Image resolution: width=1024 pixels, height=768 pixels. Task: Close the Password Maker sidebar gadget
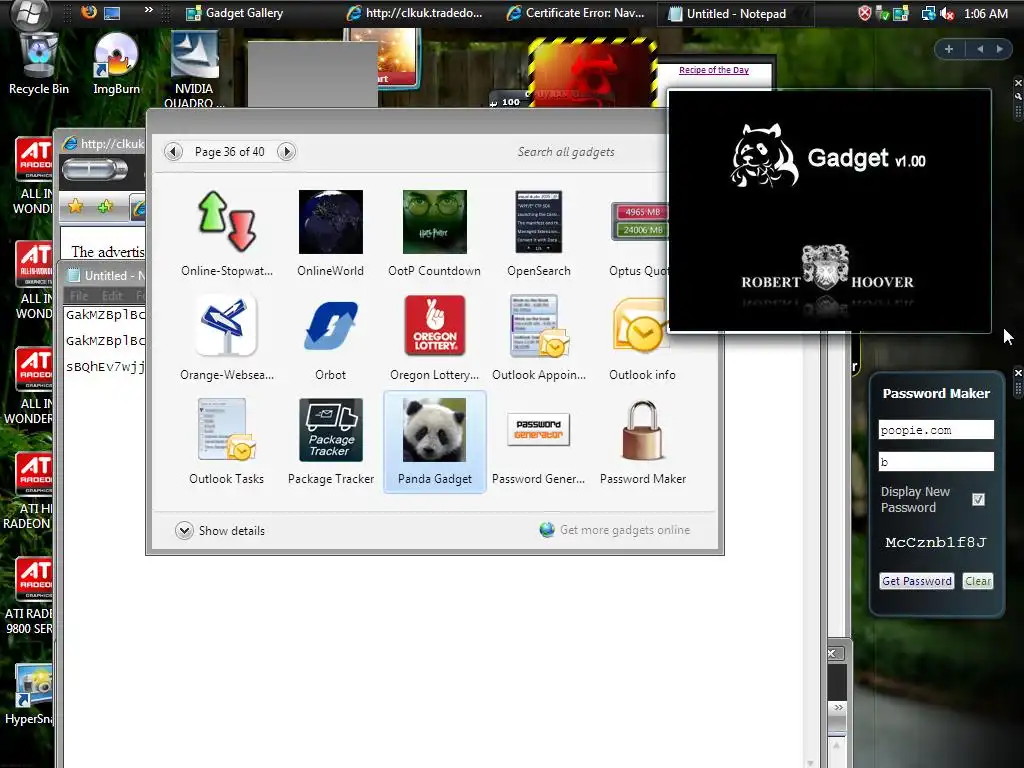[x=1018, y=373]
